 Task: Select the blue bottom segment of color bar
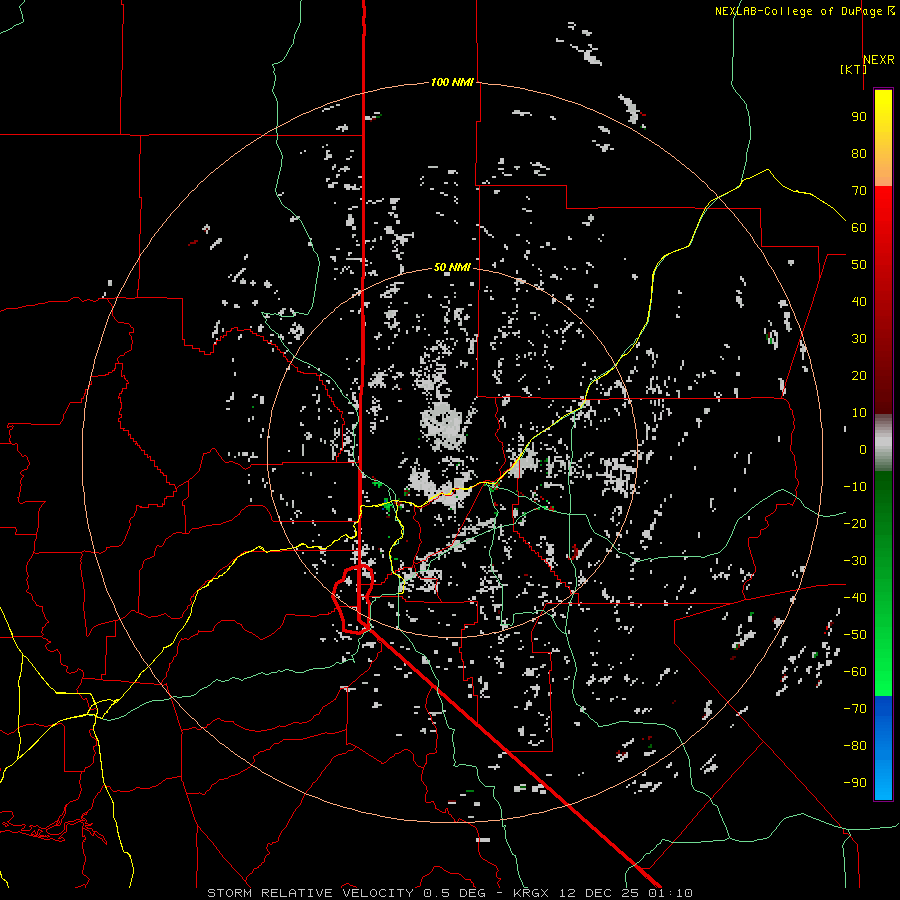tap(883, 748)
